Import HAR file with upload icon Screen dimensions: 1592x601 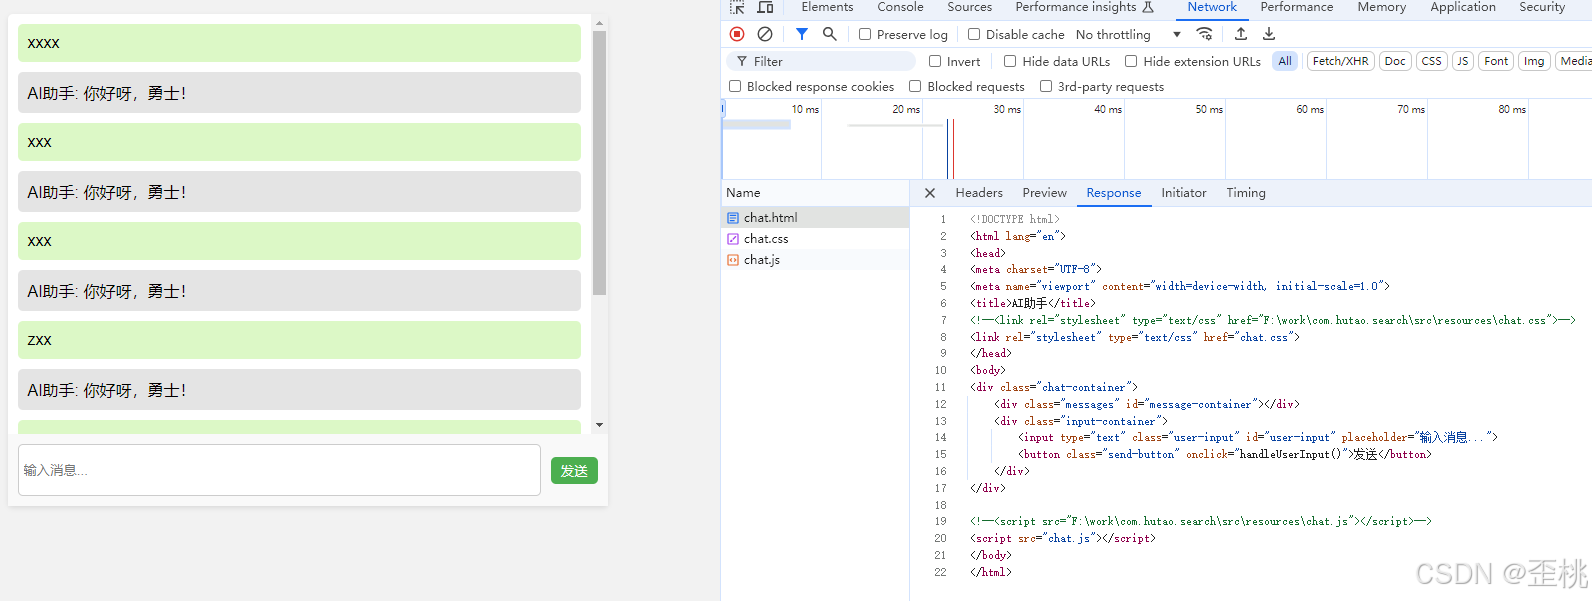click(x=1241, y=34)
